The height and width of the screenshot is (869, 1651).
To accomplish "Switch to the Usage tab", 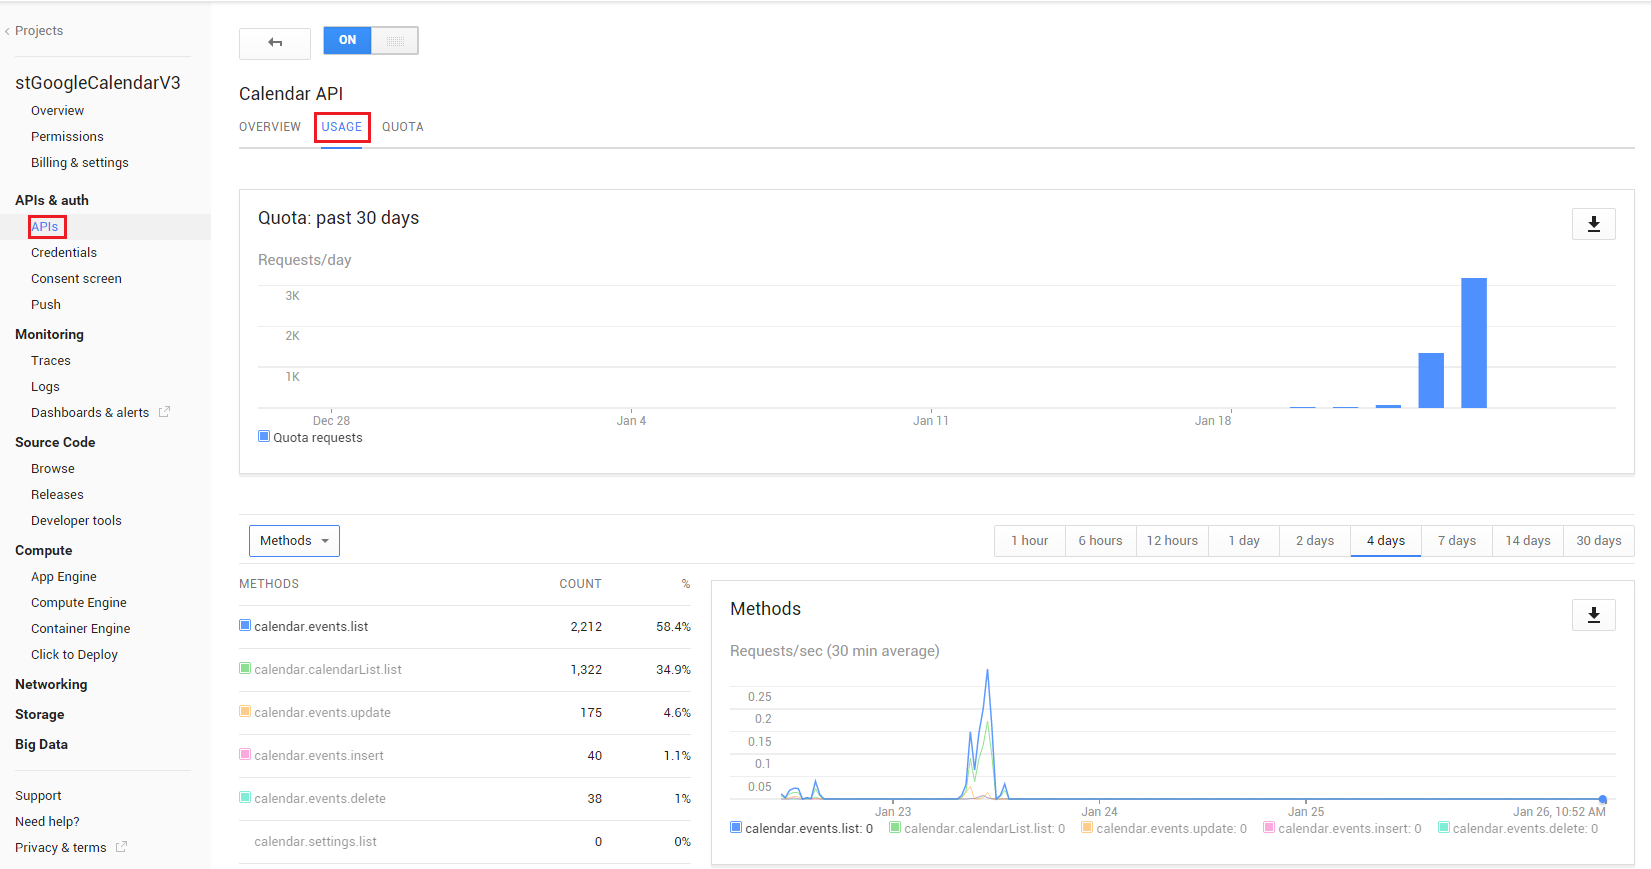I will click(342, 127).
